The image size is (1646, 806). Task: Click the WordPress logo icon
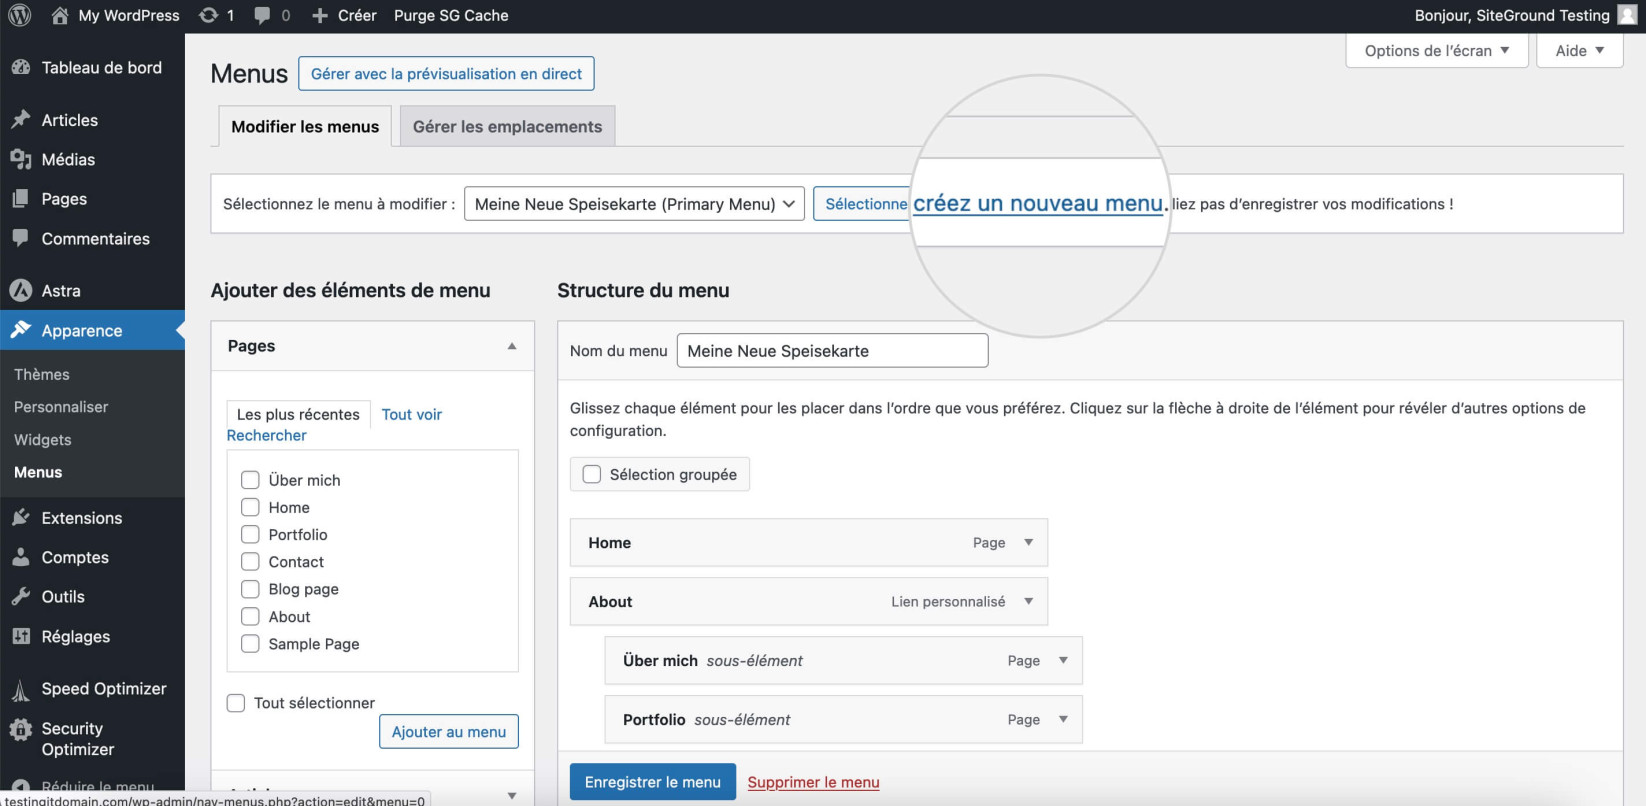pyautogui.click(x=20, y=15)
